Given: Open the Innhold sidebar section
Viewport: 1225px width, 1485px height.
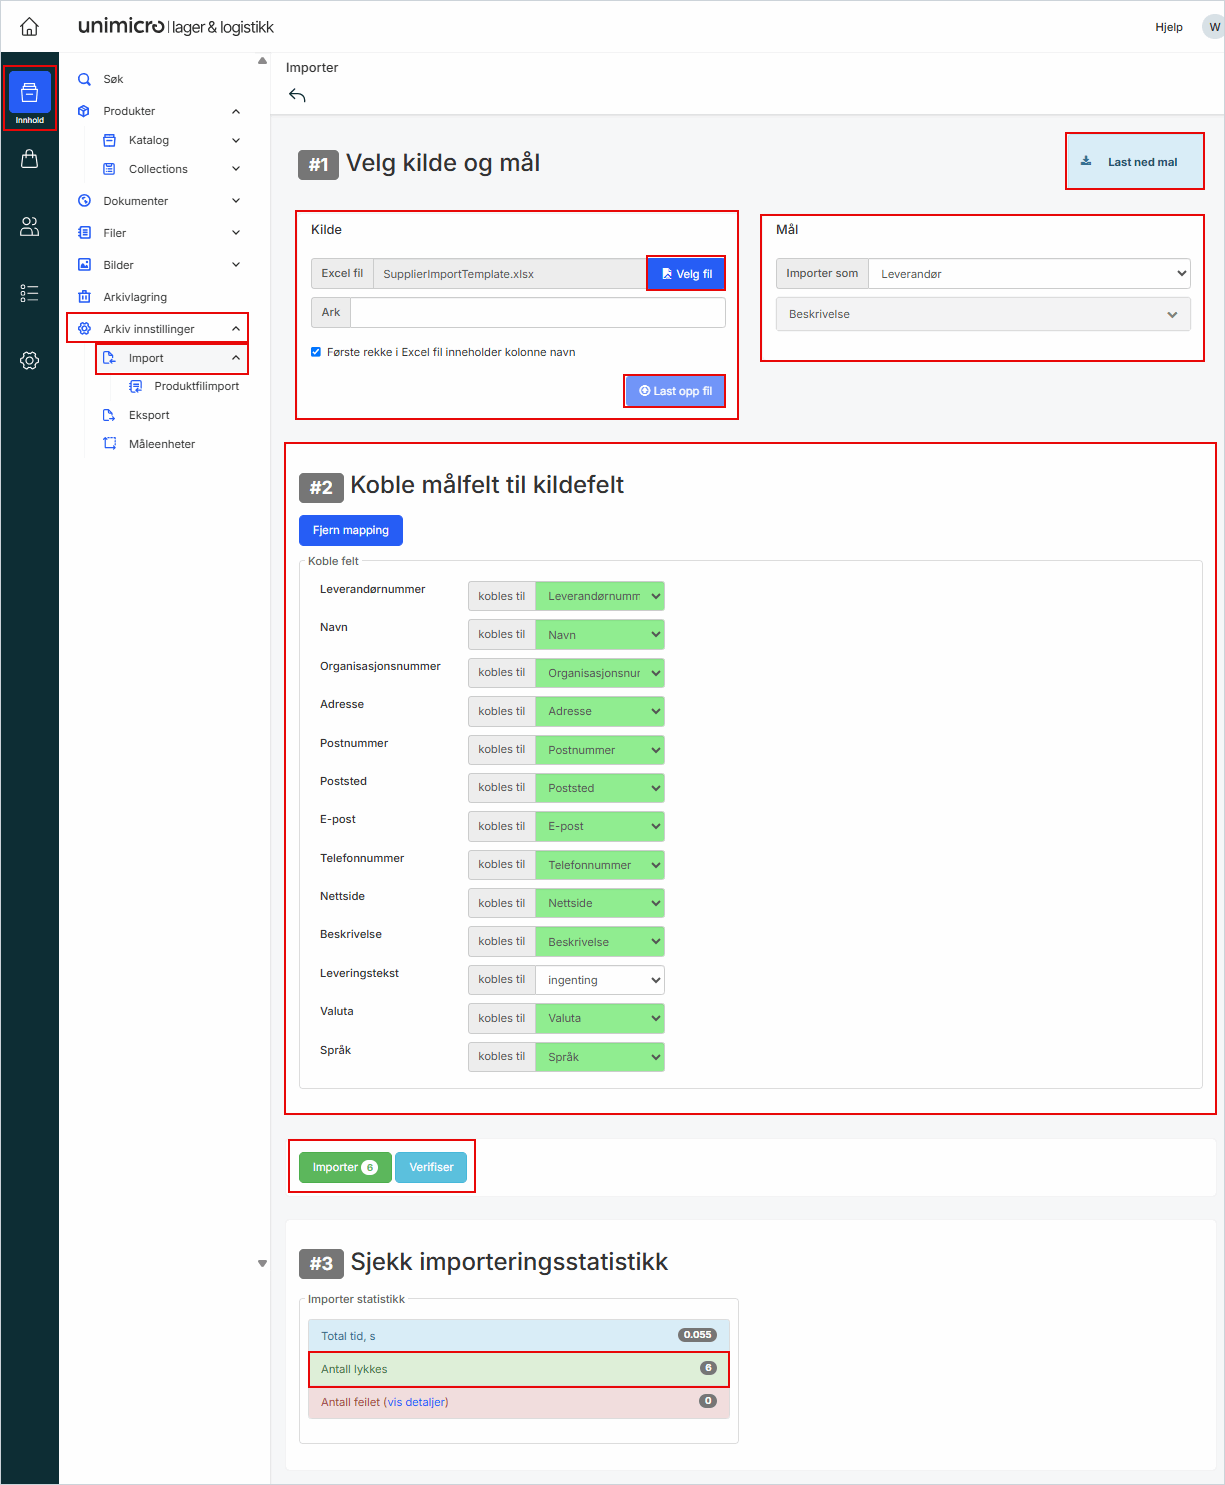Looking at the screenshot, I should click(29, 98).
